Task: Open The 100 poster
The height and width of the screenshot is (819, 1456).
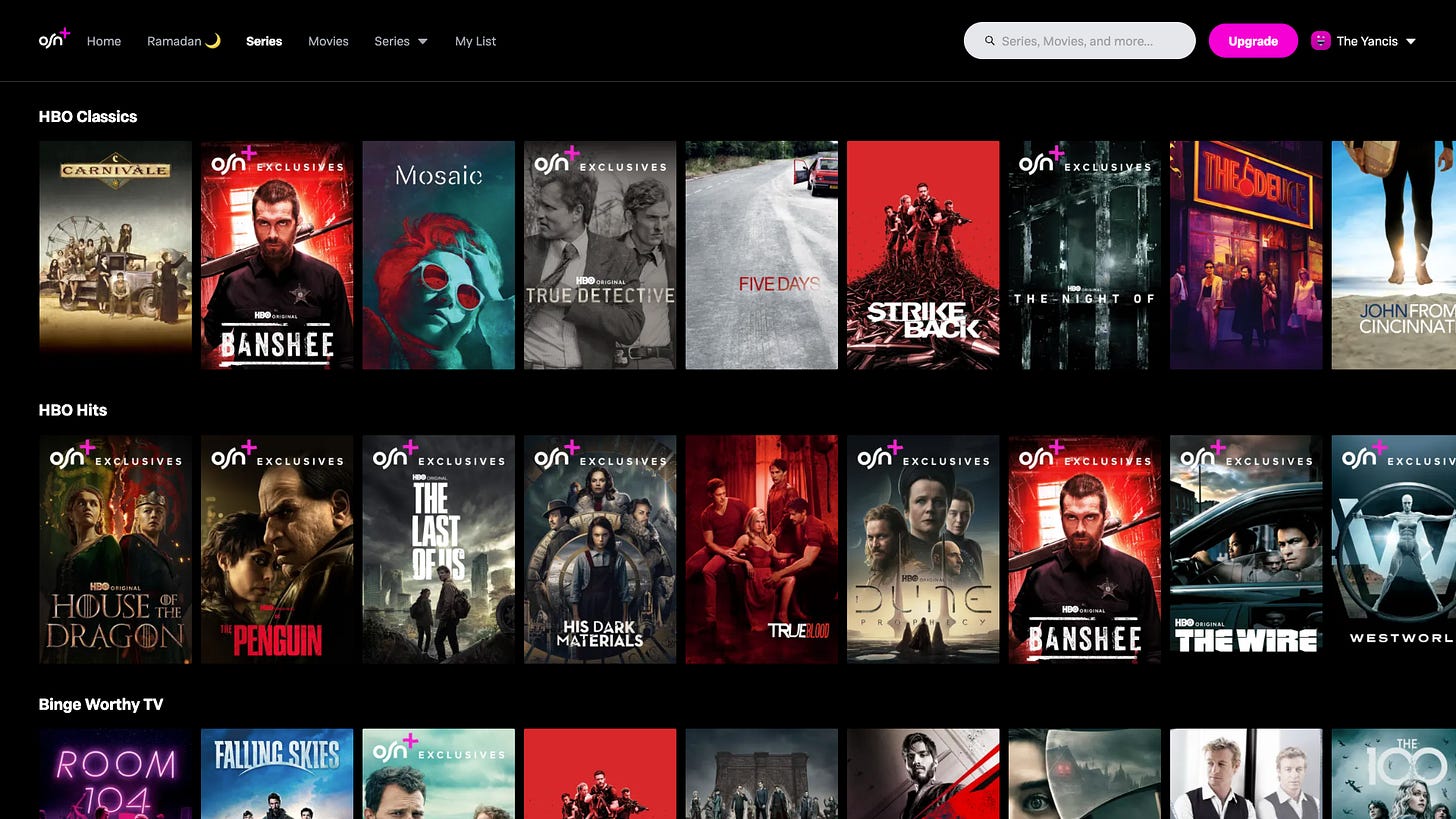Action: [x=1394, y=774]
